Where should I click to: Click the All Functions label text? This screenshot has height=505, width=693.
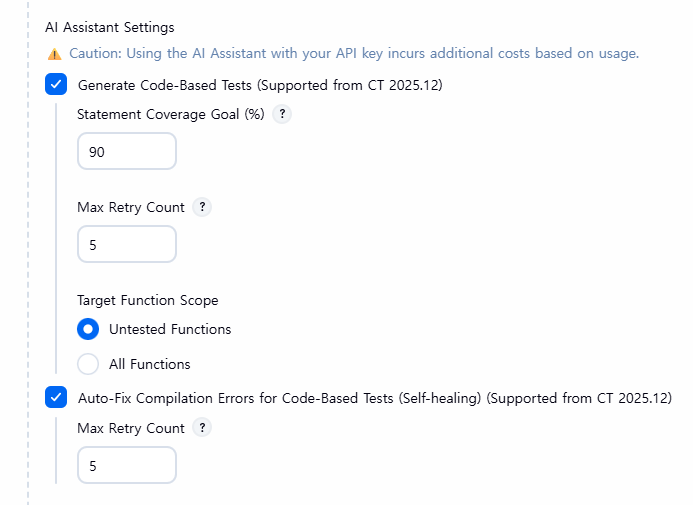point(150,364)
